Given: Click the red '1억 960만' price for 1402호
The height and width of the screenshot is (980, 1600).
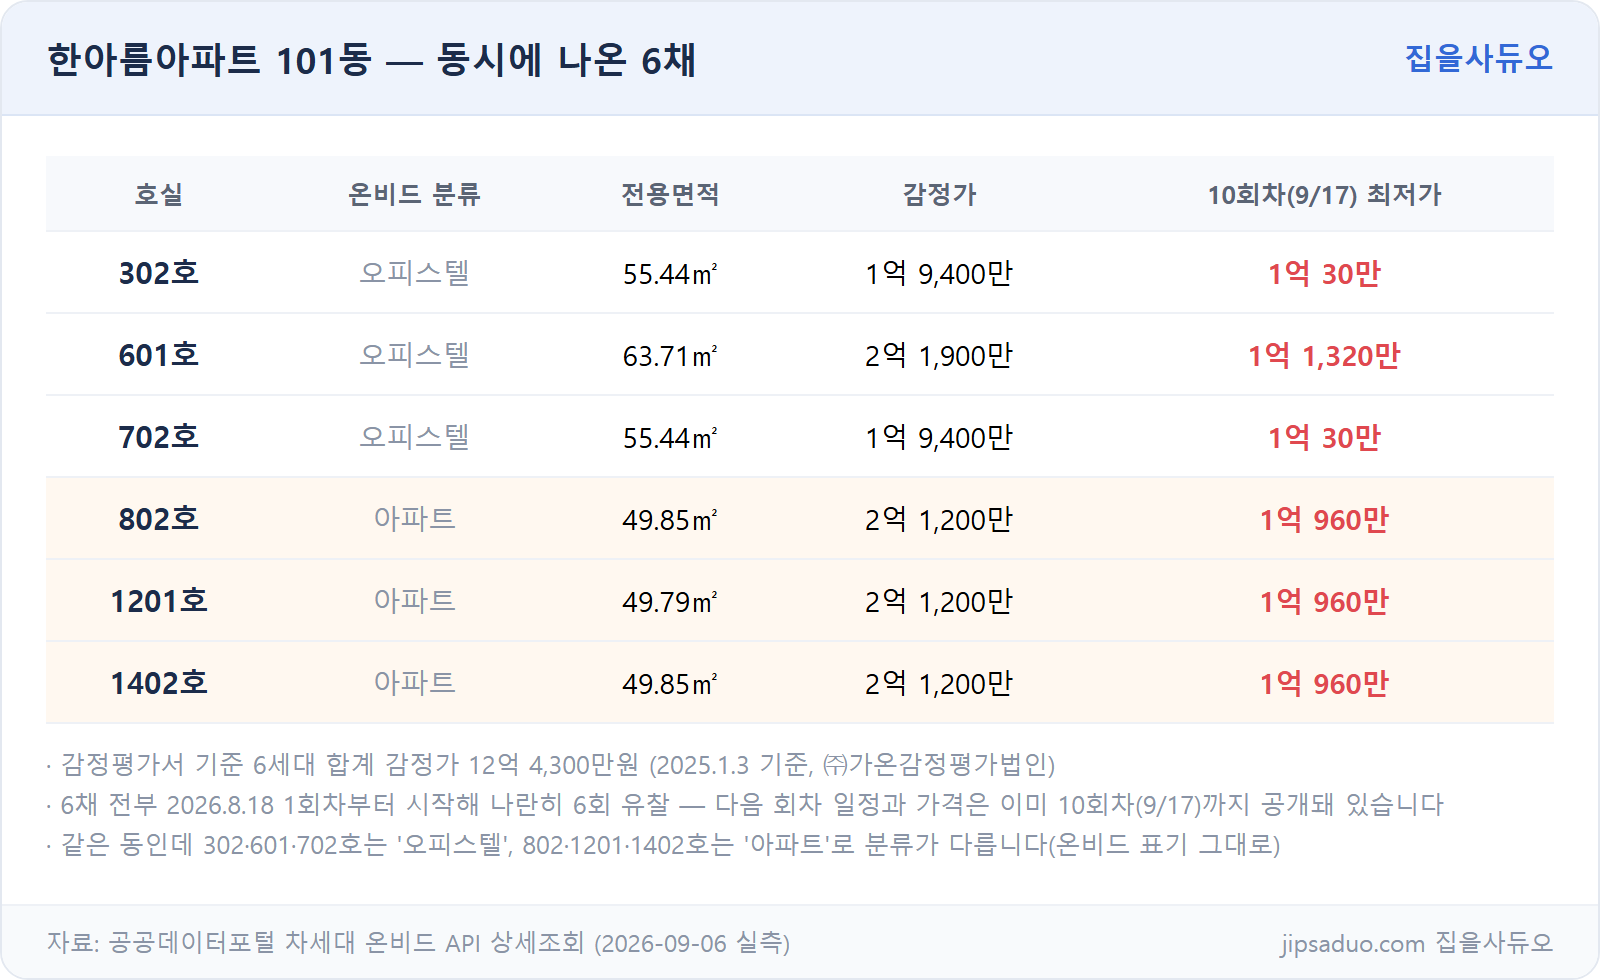Looking at the screenshot, I should point(1324,683).
